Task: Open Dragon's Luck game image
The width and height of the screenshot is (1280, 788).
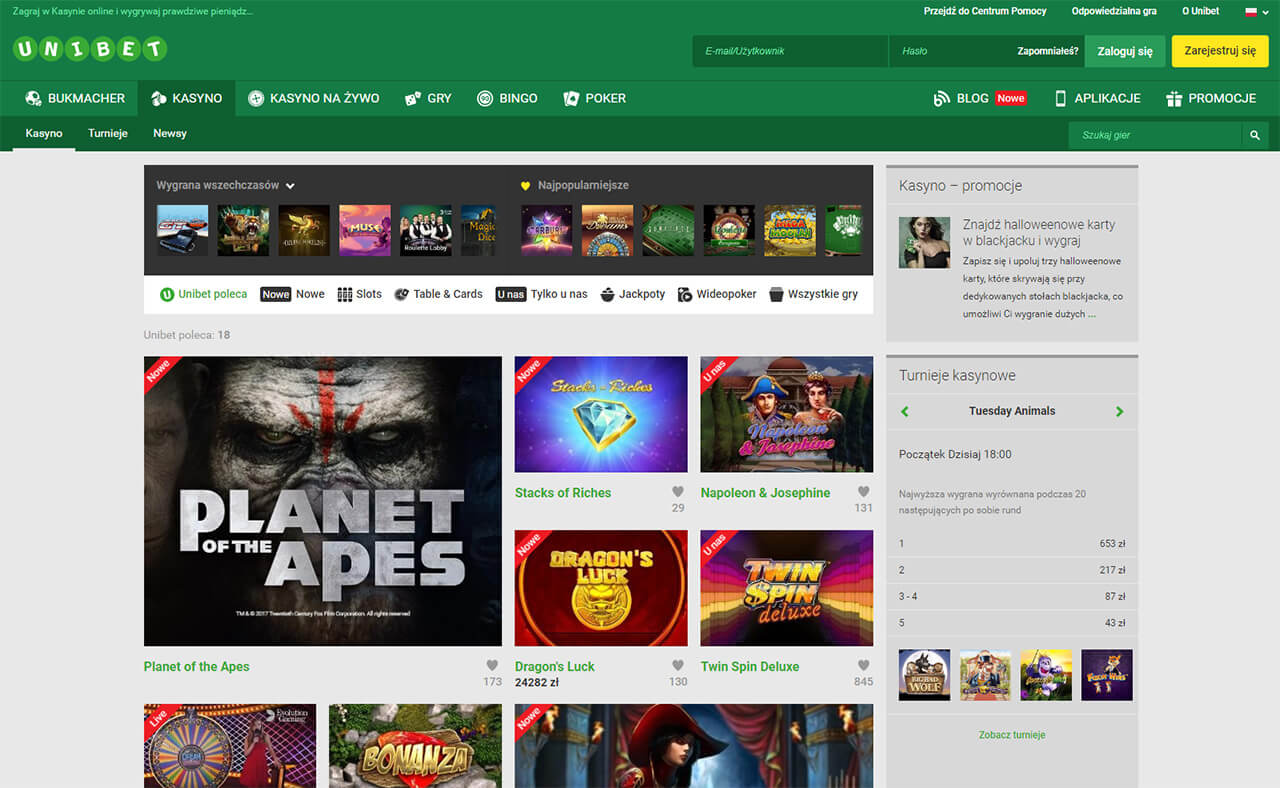Action: coord(601,588)
